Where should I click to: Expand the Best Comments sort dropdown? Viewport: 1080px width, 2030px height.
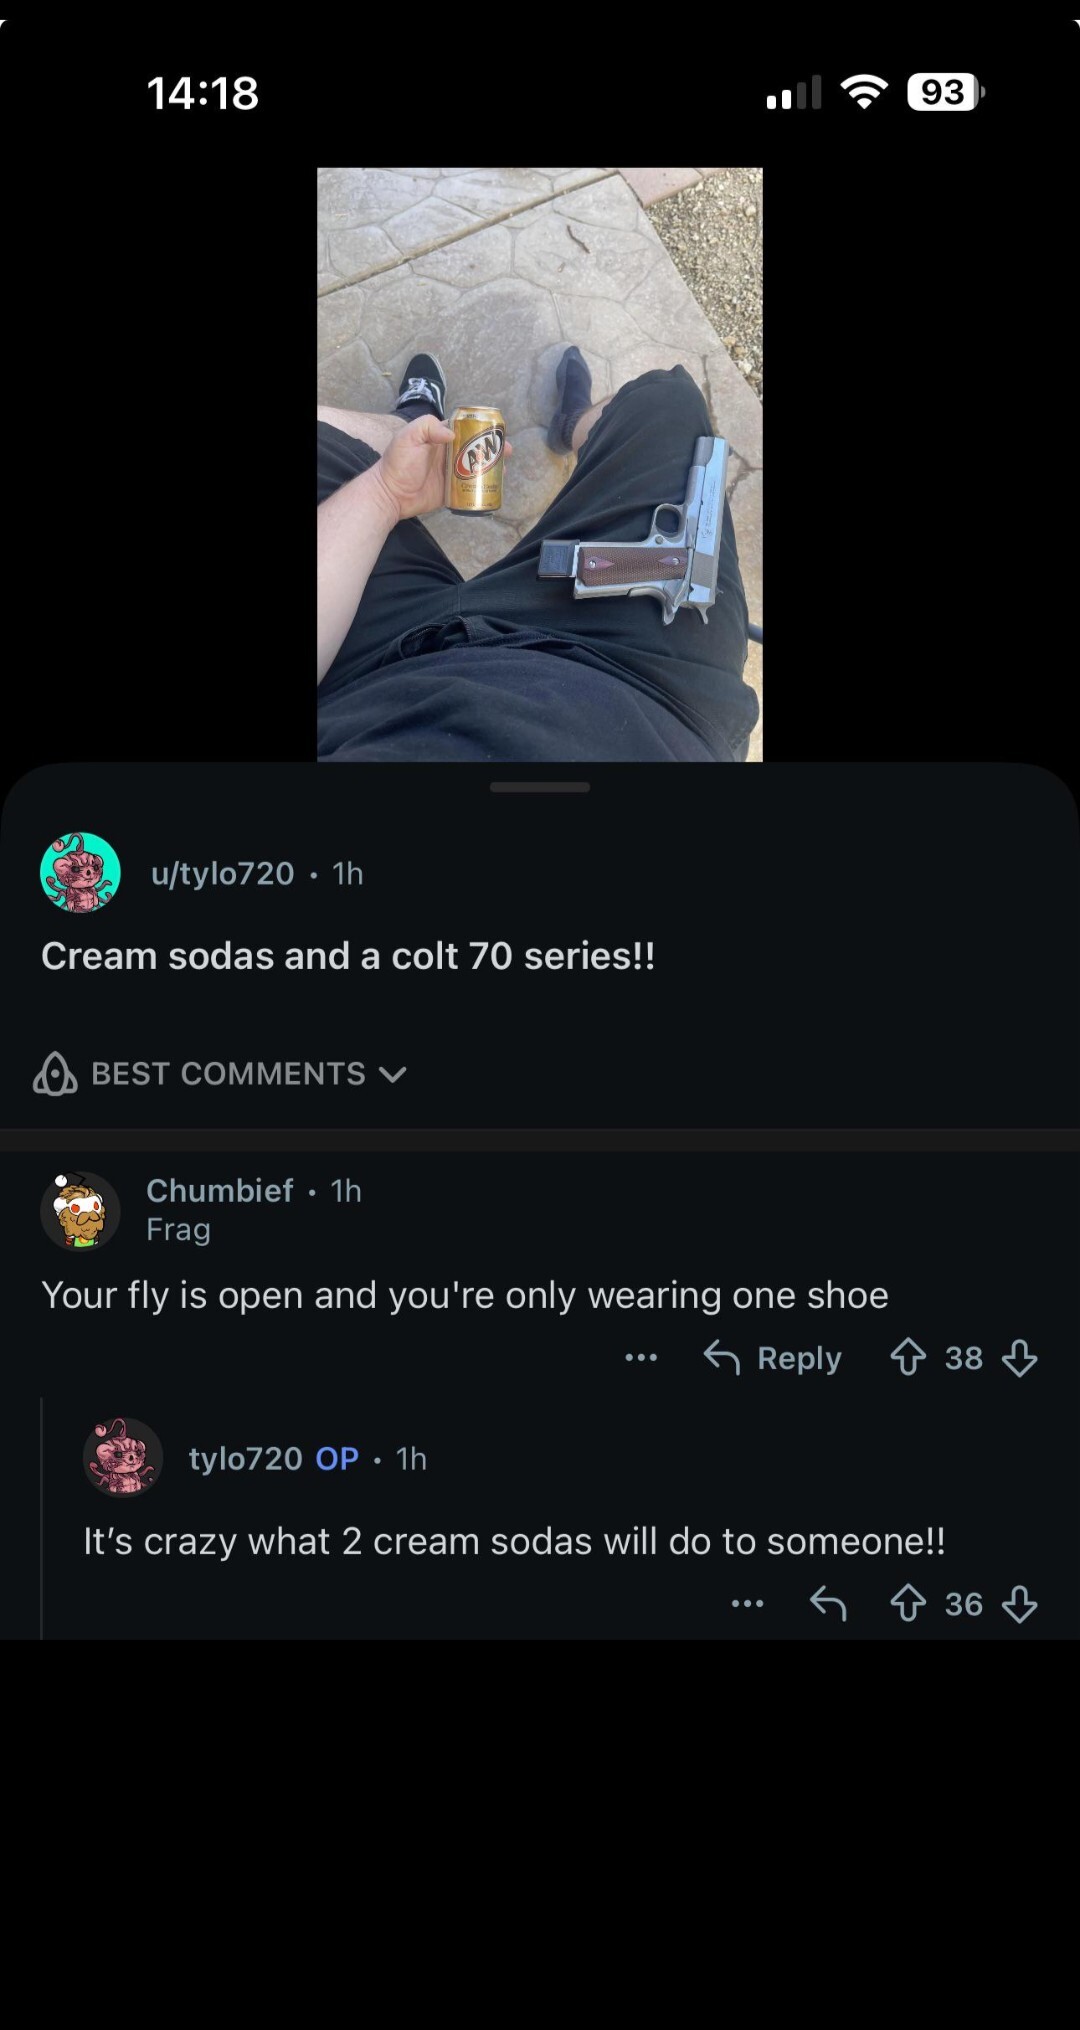click(x=393, y=1074)
